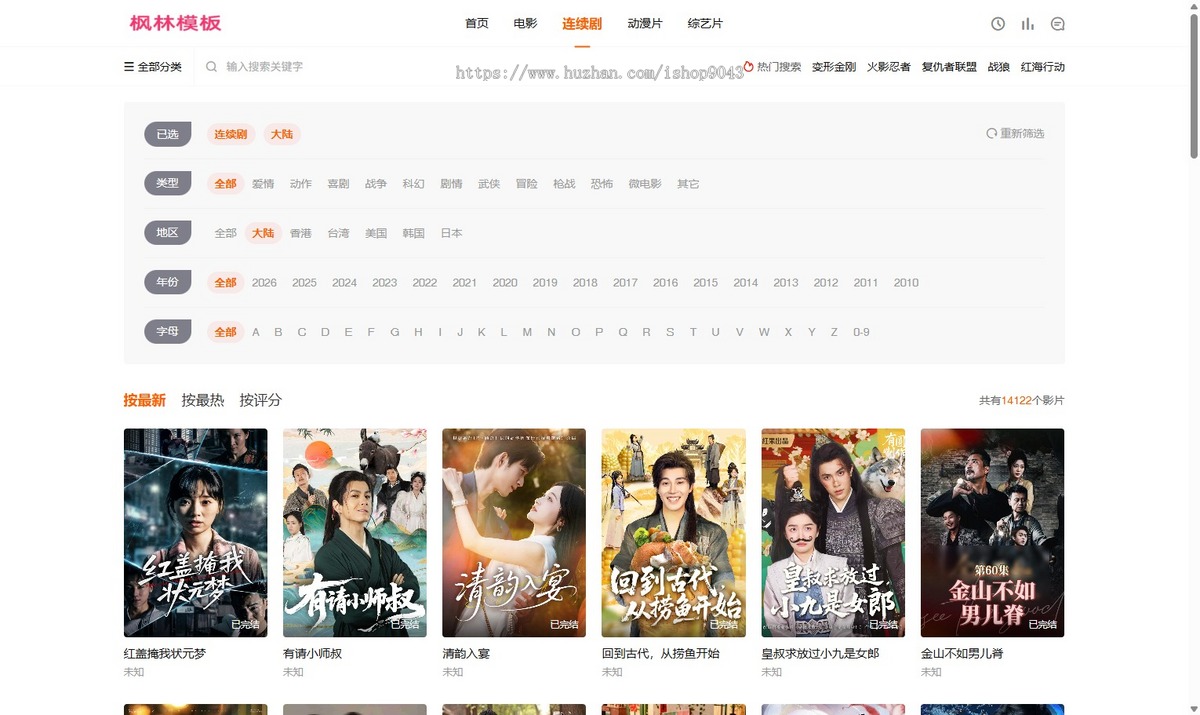Filter region by 韩国
The height and width of the screenshot is (715, 1200).
[414, 233]
